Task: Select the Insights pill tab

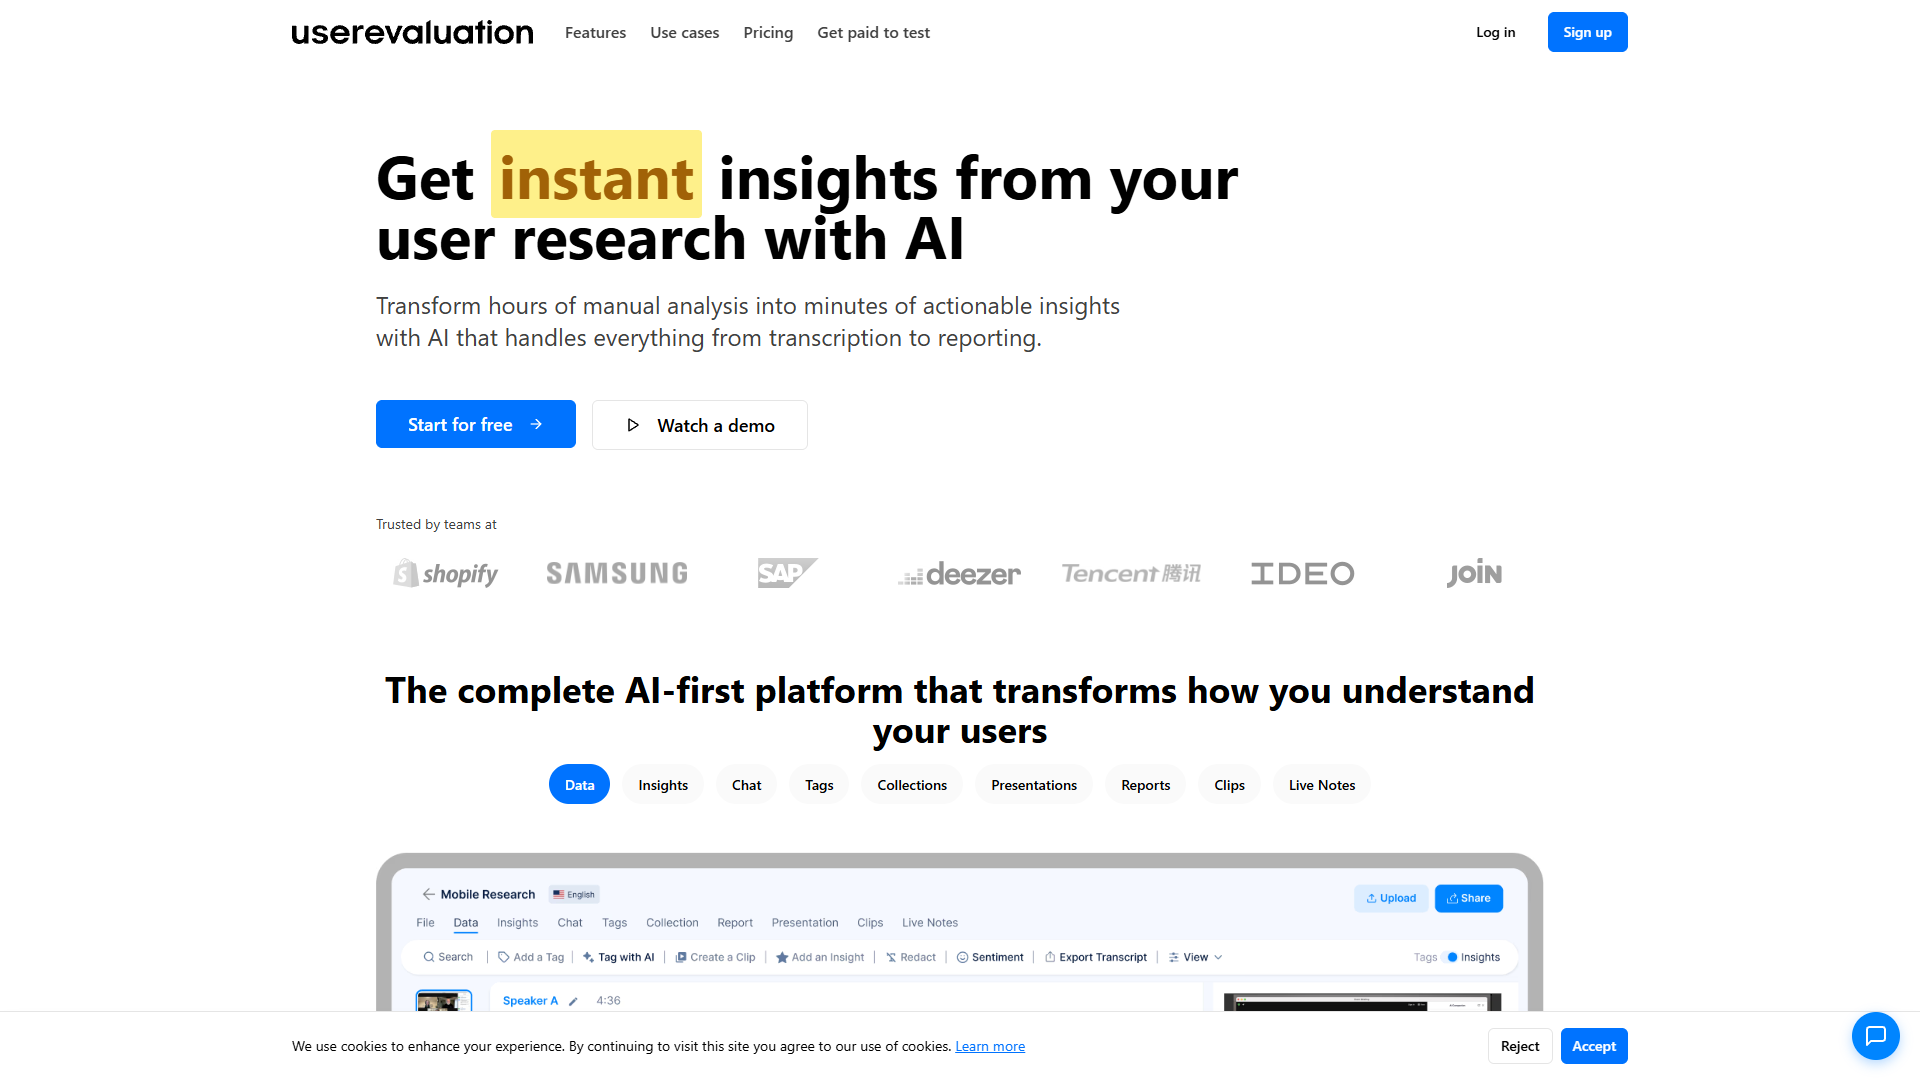Action: click(663, 785)
